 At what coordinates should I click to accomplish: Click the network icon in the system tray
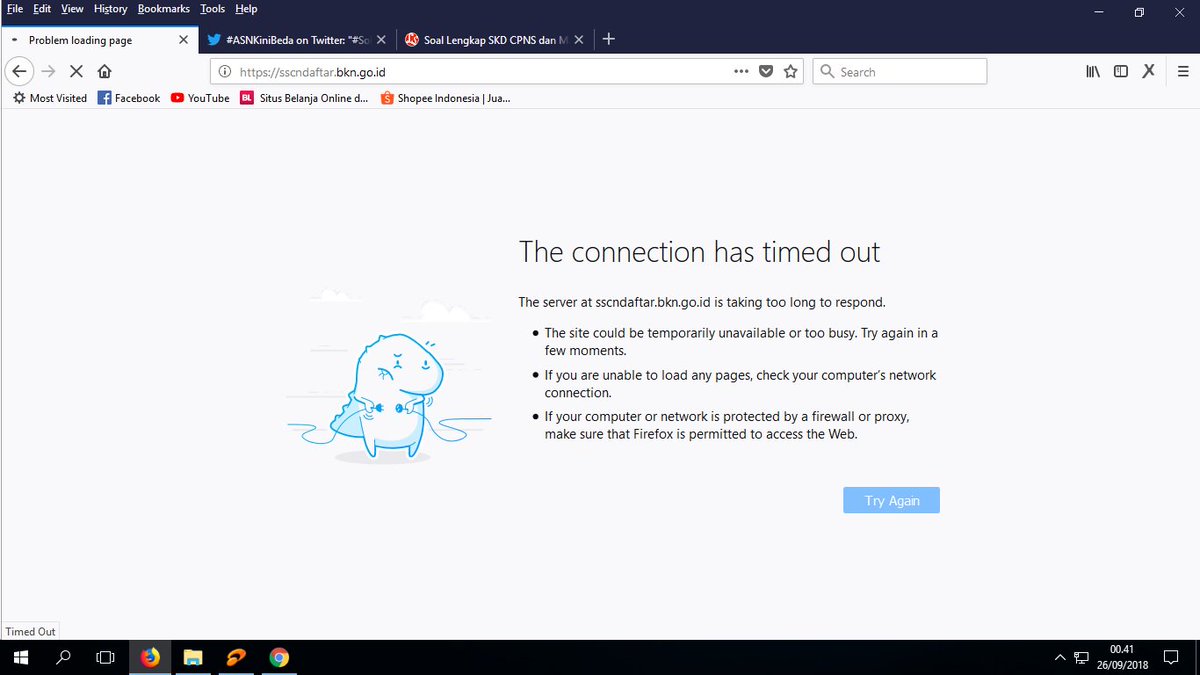click(1081, 658)
